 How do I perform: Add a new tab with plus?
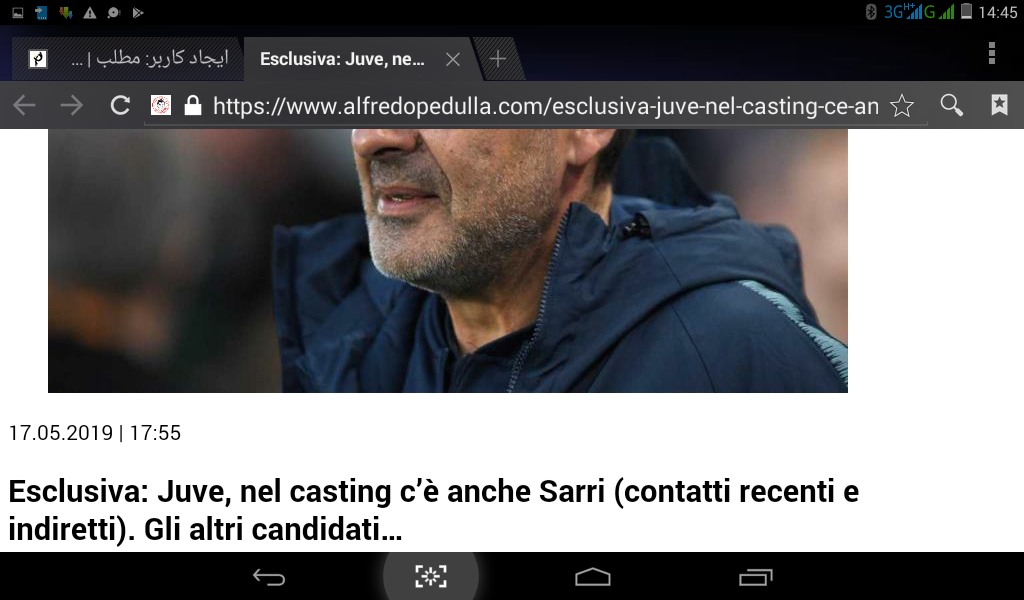click(x=498, y=59)
